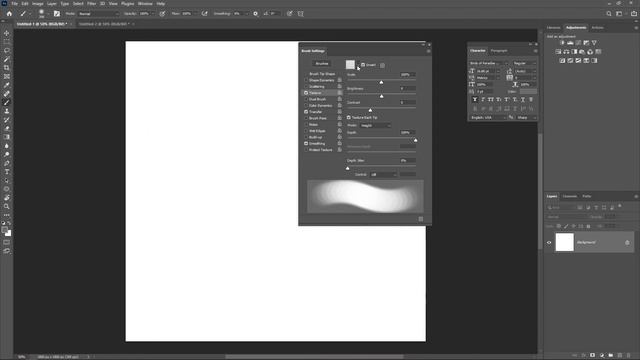Click the All Caps style icon
The image size is (640, 360).
491,100
